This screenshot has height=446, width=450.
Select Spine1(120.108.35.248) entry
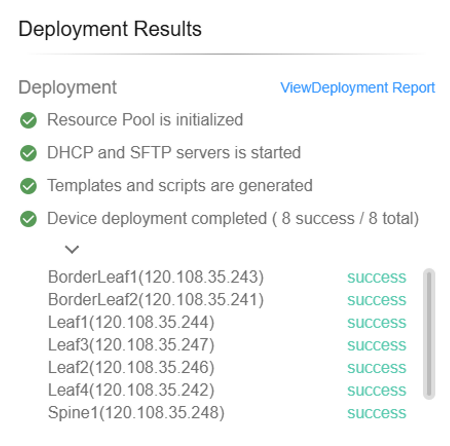click(x=136, y=413)
